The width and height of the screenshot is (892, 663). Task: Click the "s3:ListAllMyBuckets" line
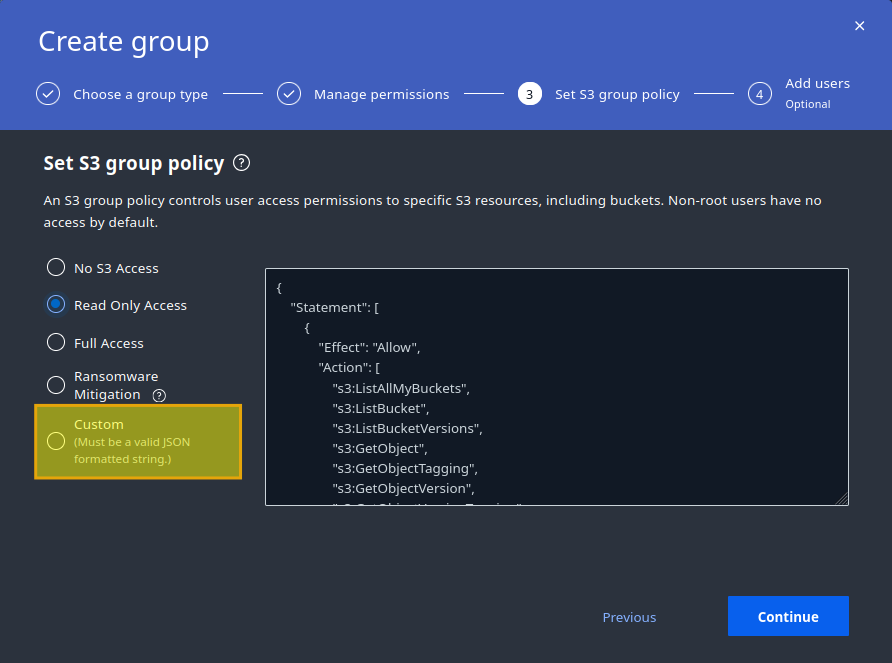(401, 389)
